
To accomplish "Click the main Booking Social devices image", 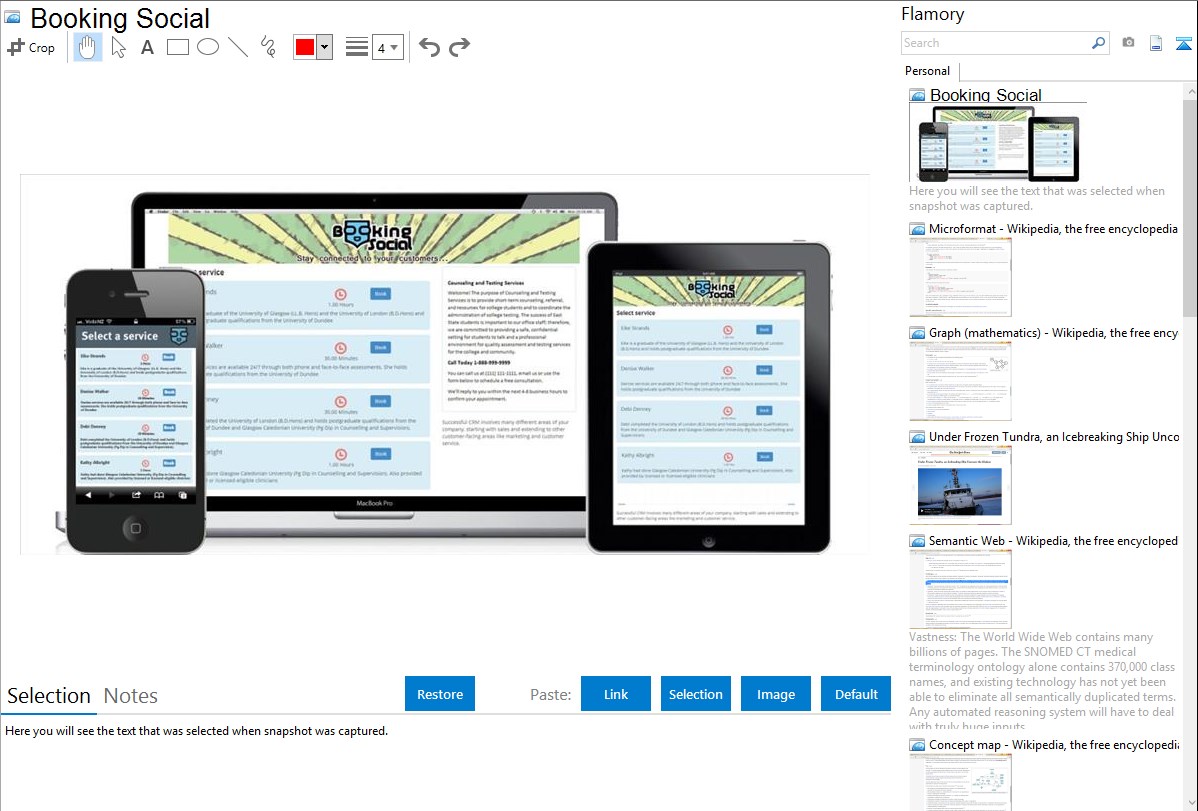I will pyautogui.click(x=445, y=364).
